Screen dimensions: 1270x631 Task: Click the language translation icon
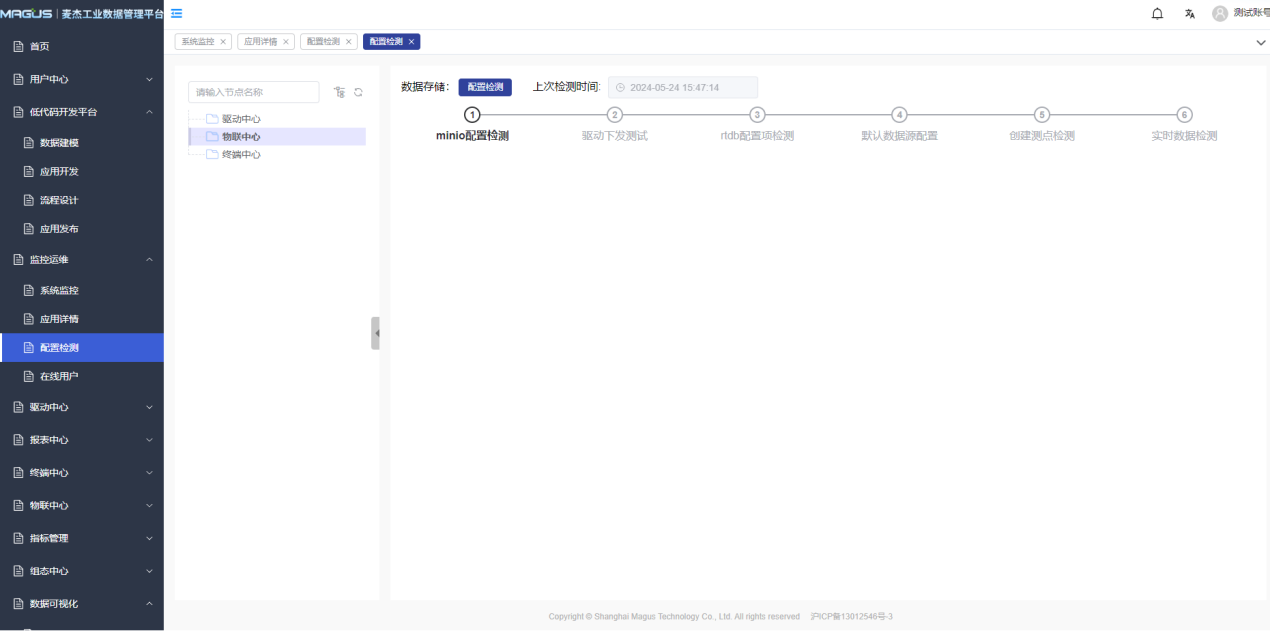click(x=1190, y=14)
